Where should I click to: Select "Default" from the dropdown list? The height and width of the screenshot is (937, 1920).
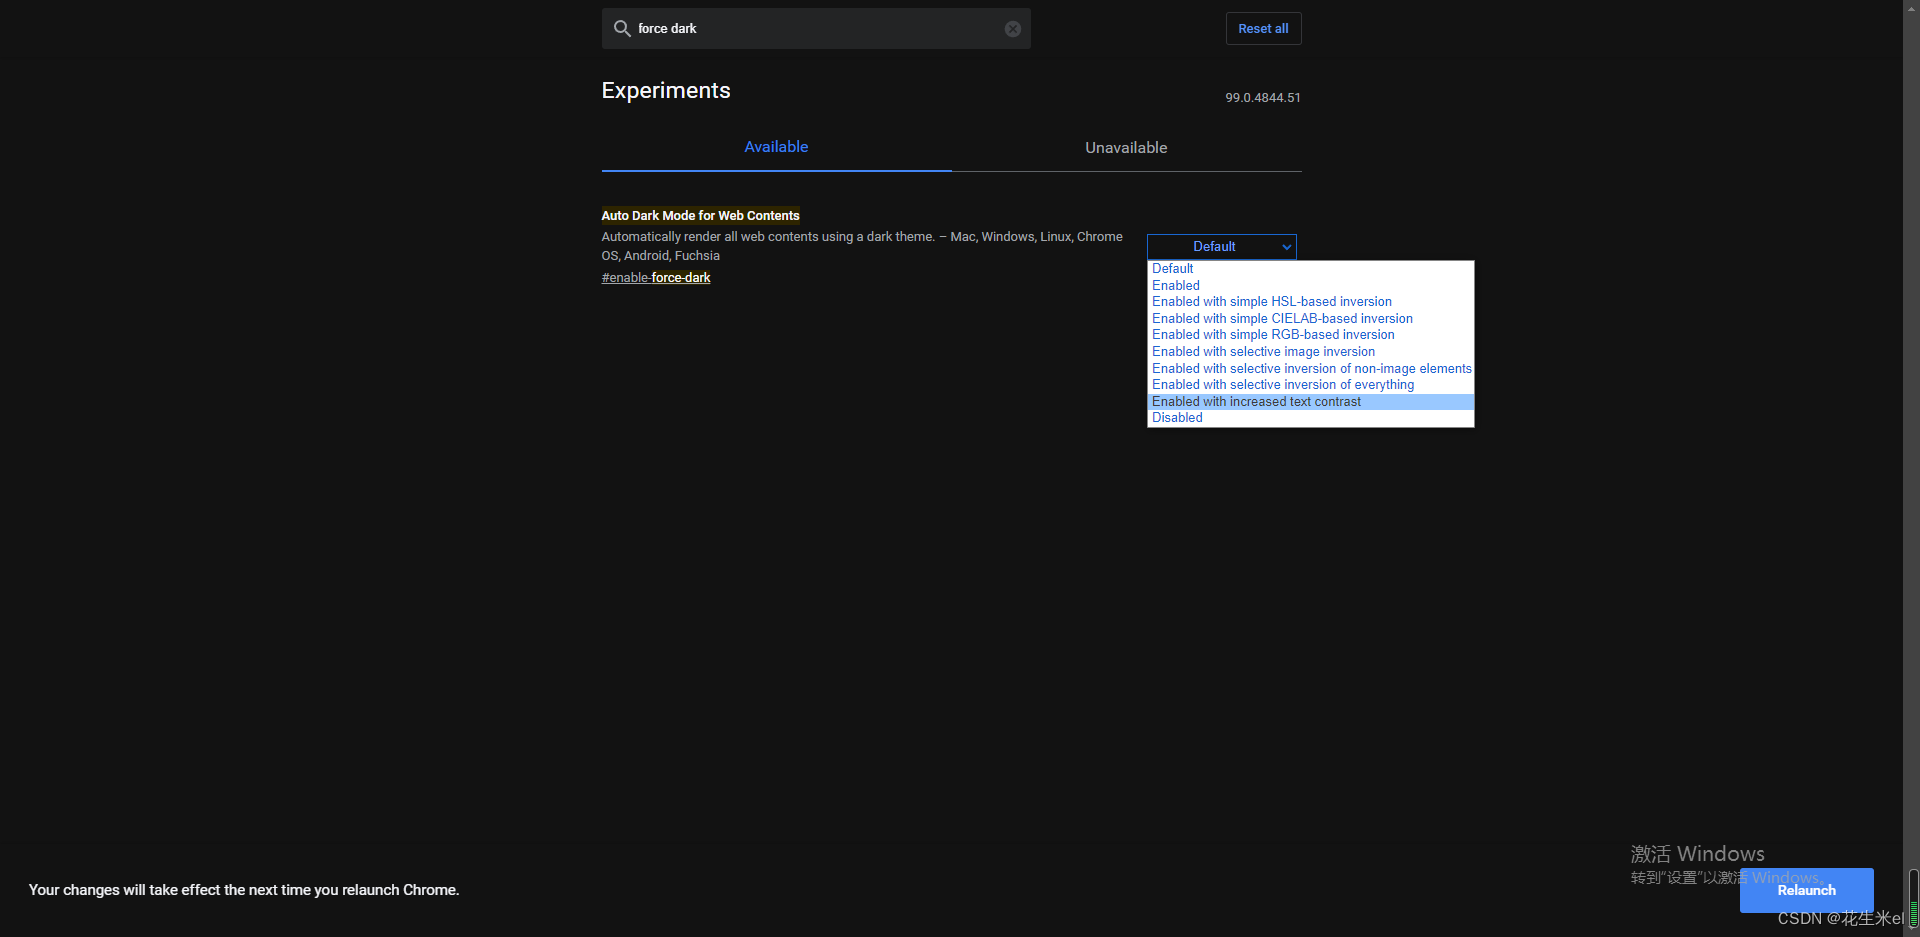[x=1172, y=268]
